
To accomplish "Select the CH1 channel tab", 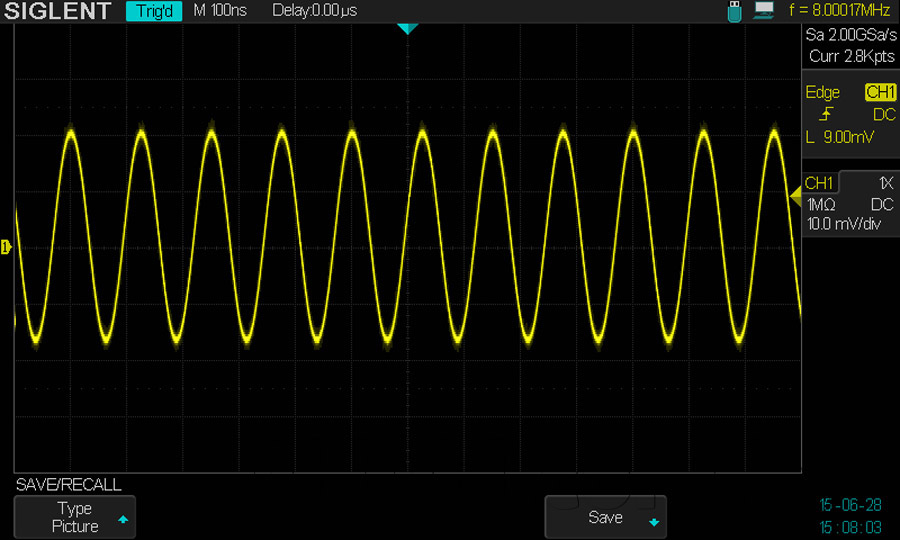I will coord(819,183).
